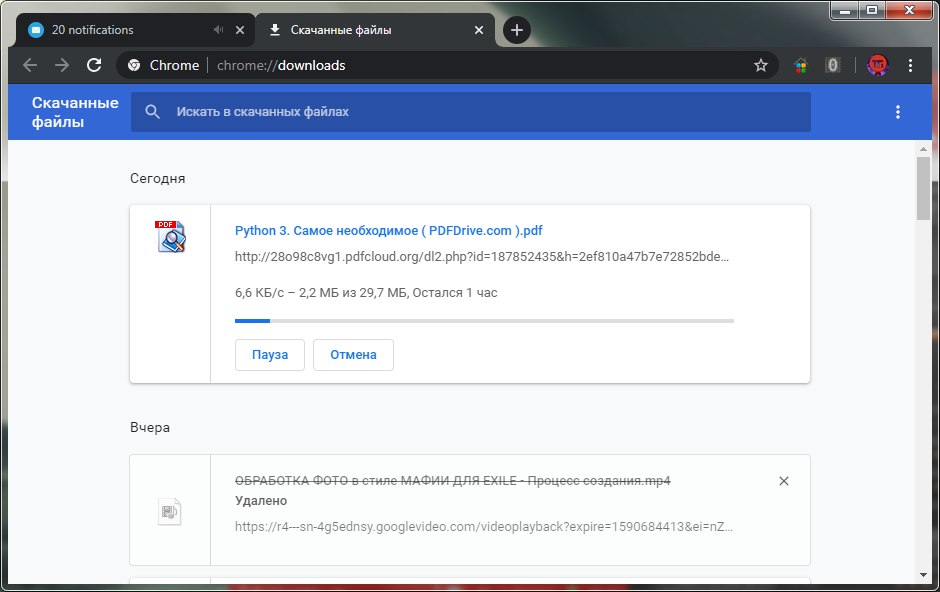Screen dimensions: 940x592
Task: Click the magnifier search icon in blue bar
Action: [152, 112]
